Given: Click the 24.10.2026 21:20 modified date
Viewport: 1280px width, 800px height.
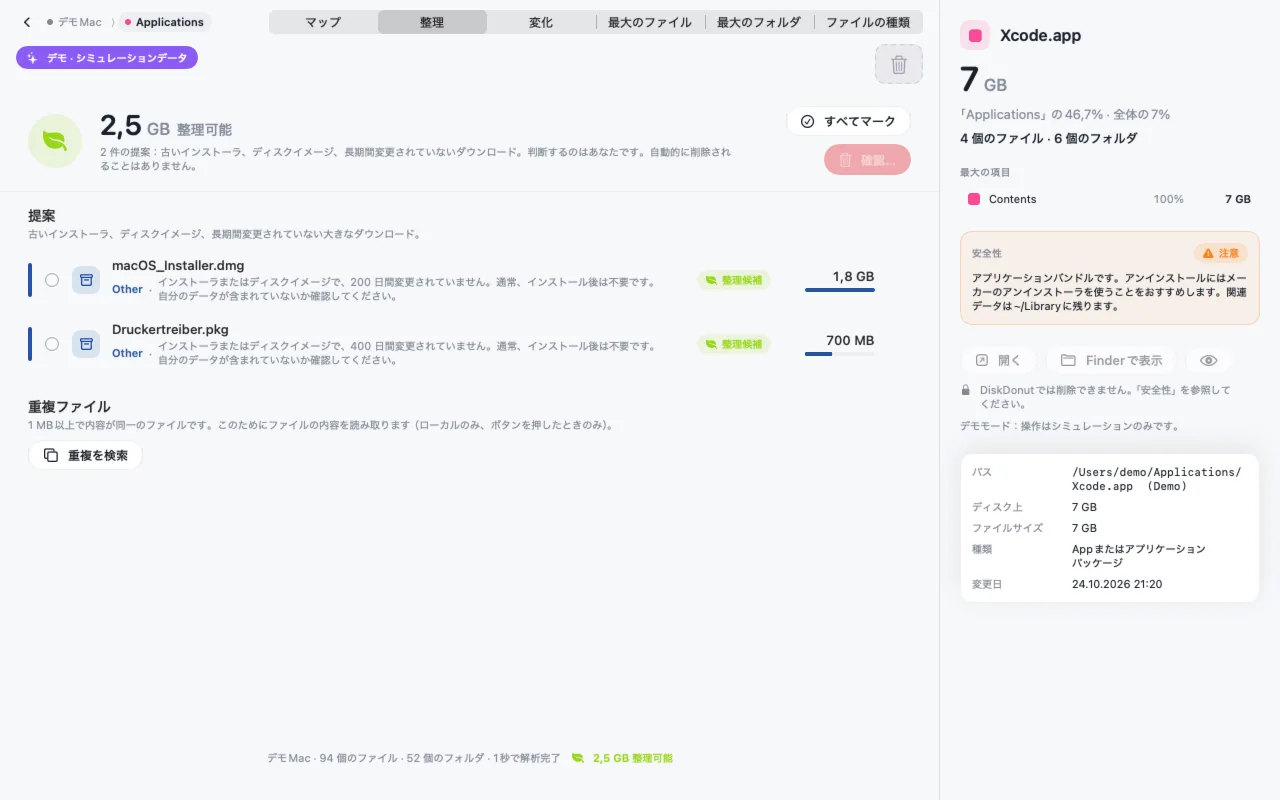Looking at the screenshot, I should [1117, 584].
